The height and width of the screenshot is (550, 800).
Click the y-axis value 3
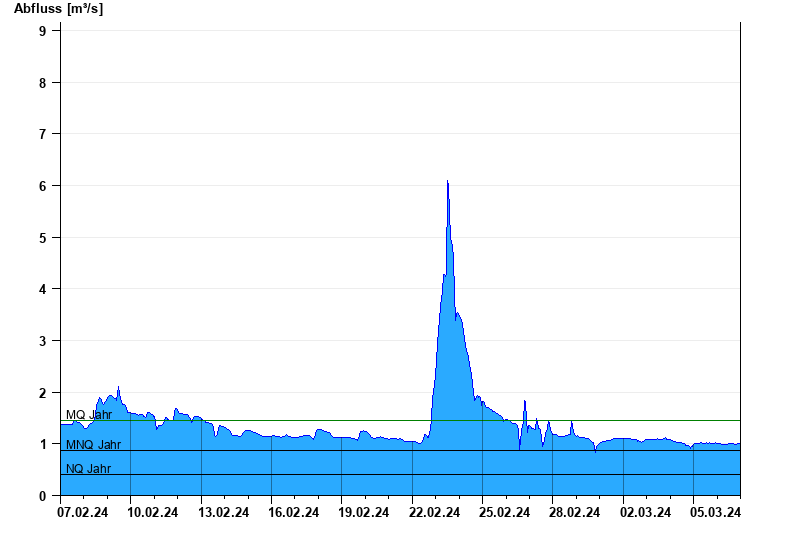pos(42,341)
